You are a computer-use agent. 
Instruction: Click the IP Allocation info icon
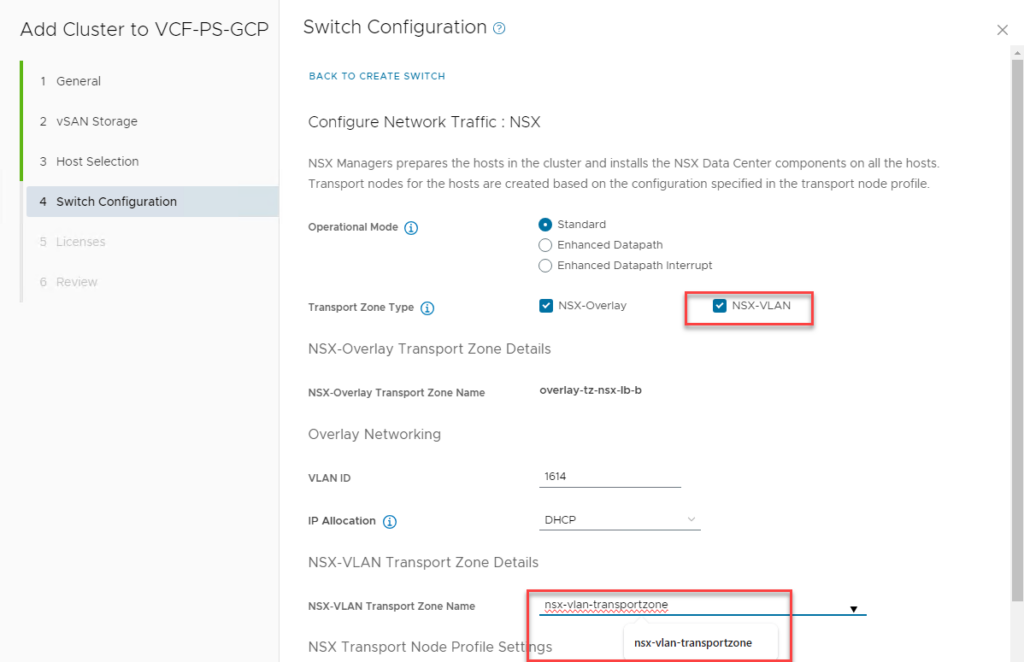click(390, 522)
